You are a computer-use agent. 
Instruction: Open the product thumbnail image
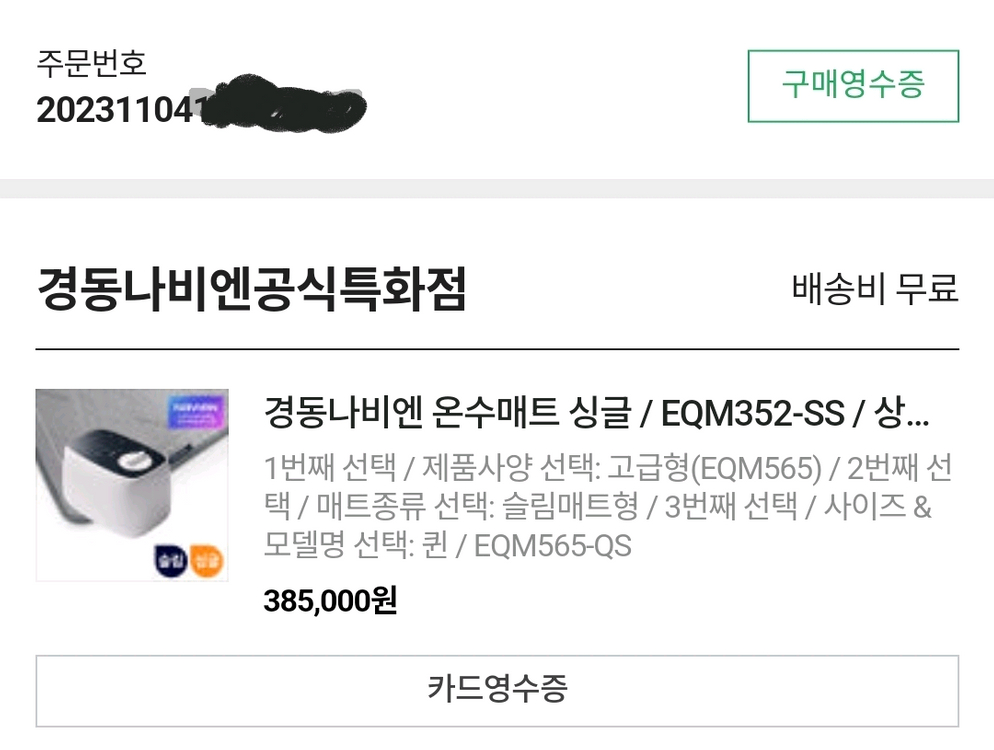pos(135,485)
